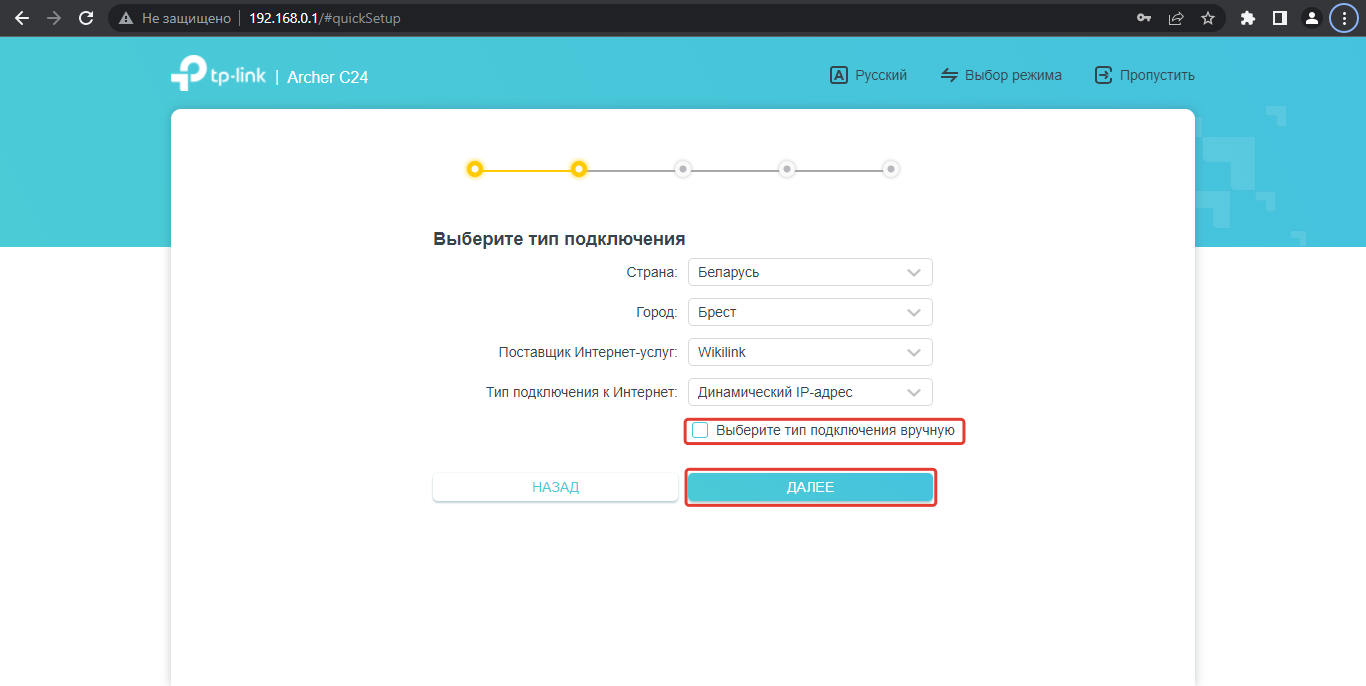Image resolution: width=1366 pixels, height=686 pixels.
Task: Open the Русский language selector
Action: [x=868, y=75]
